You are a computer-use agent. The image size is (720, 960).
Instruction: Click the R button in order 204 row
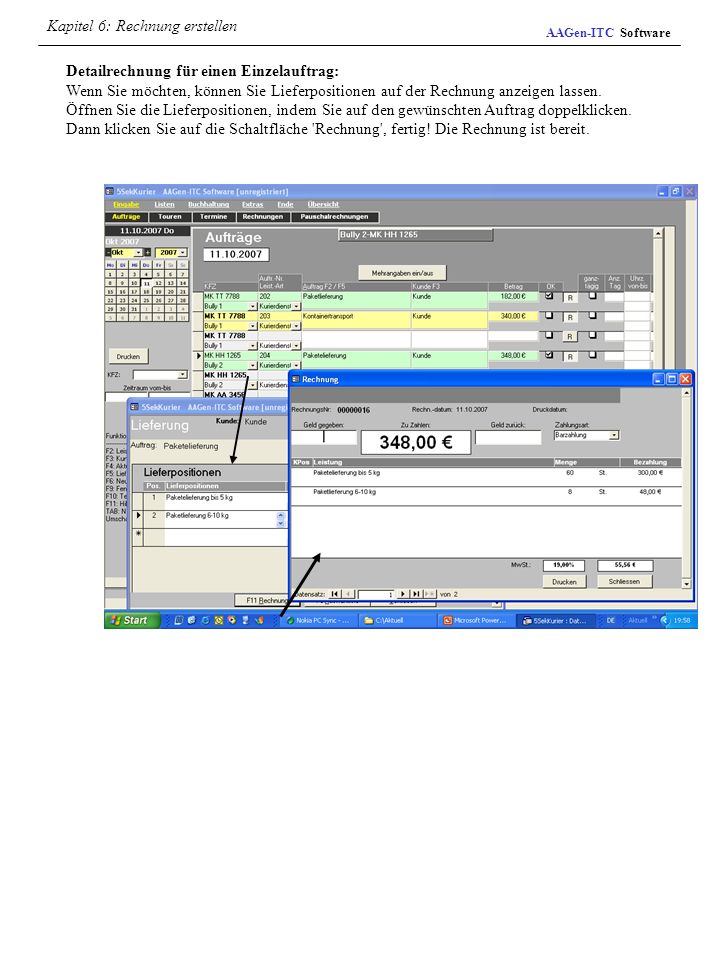pyautogui.click(x=569, y=356)
